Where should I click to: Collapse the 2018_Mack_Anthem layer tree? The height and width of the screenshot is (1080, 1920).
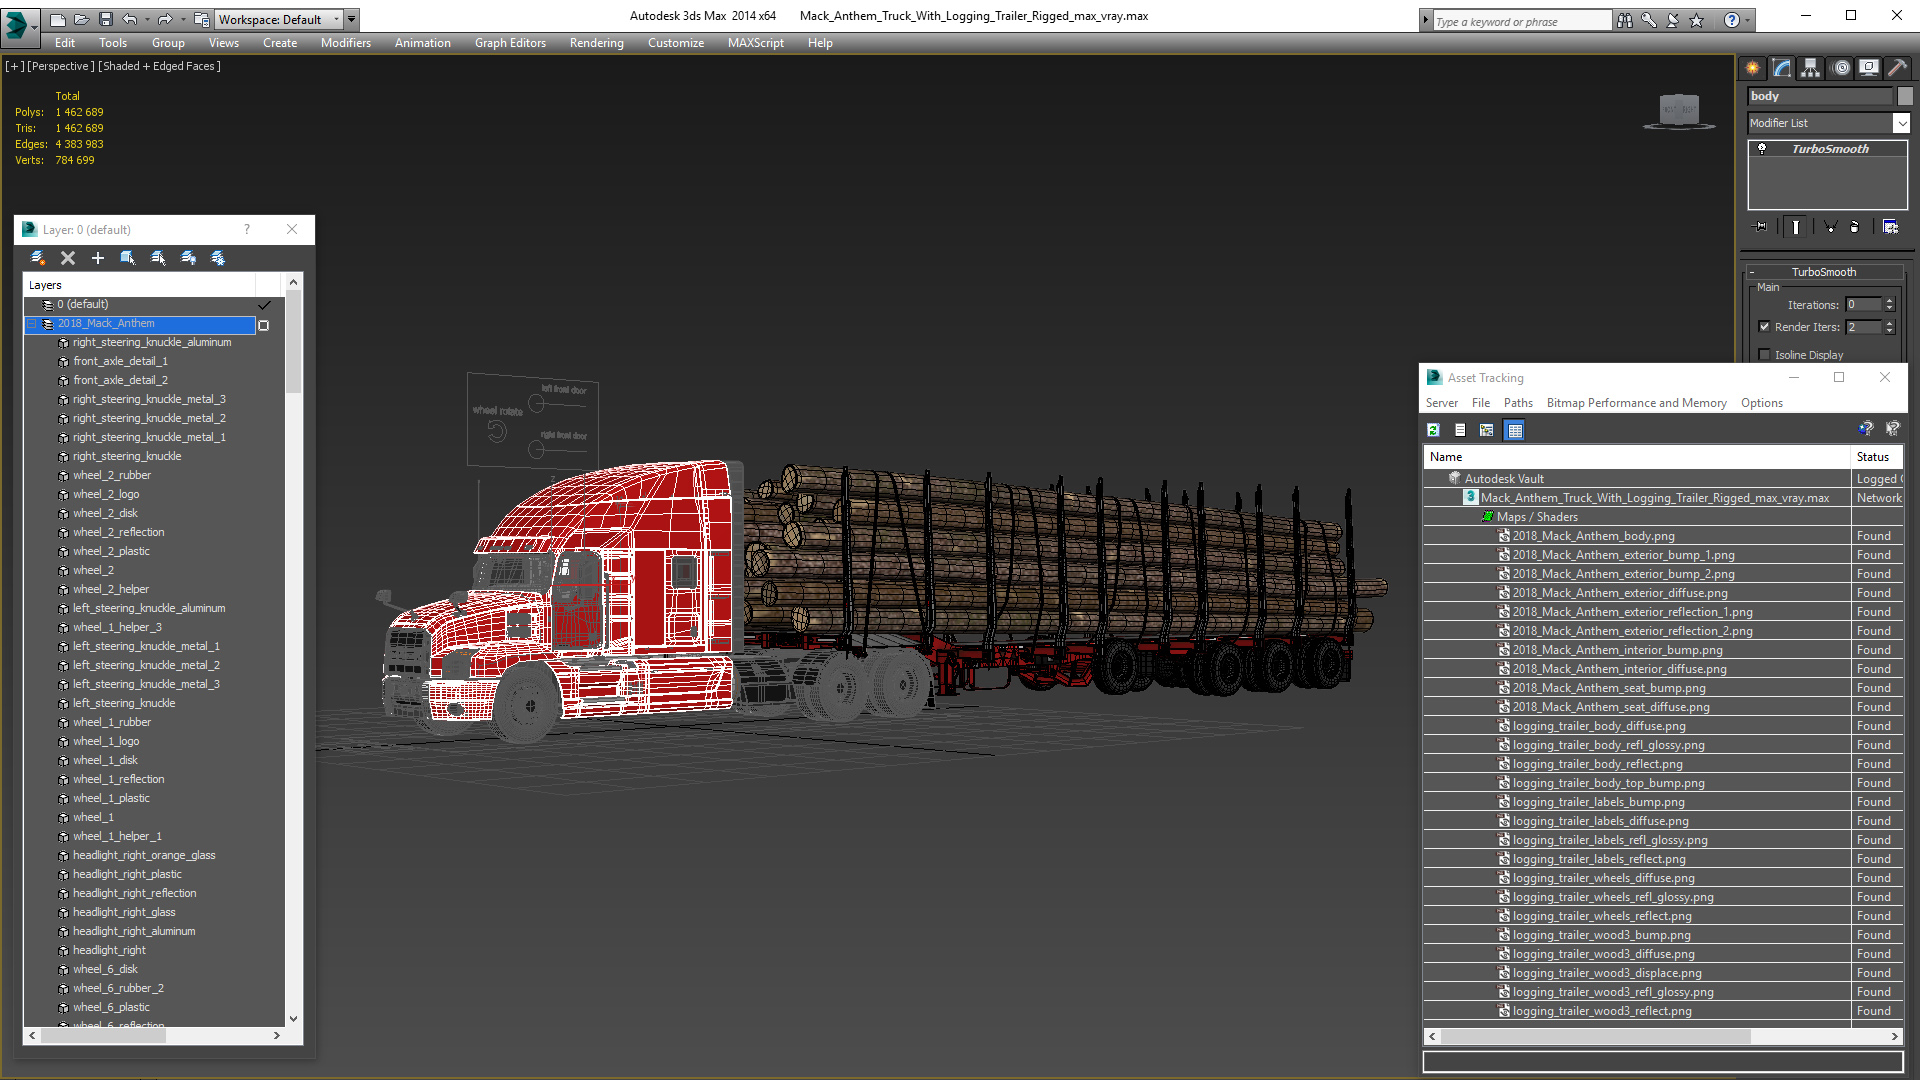click(x=32, y=324)
